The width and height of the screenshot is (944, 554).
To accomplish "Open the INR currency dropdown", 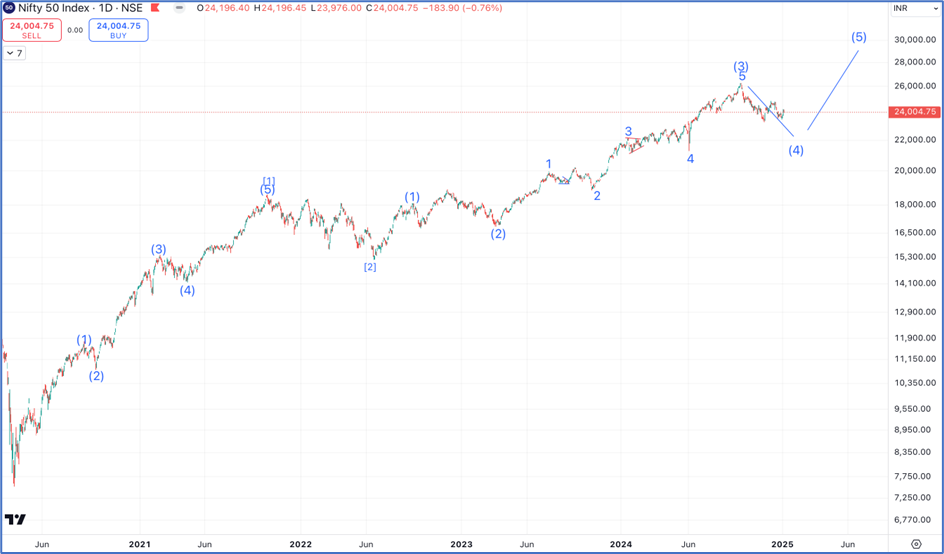I will pos(915,8).
